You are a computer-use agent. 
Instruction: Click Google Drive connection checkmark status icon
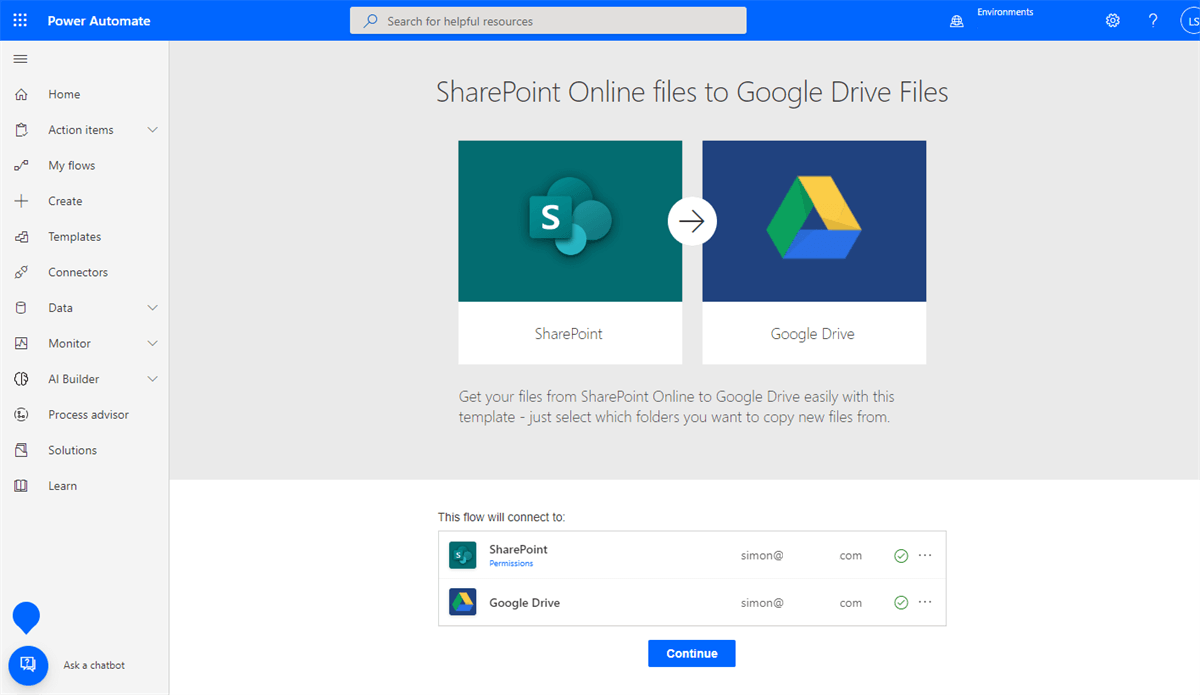(x=901, y=603)
